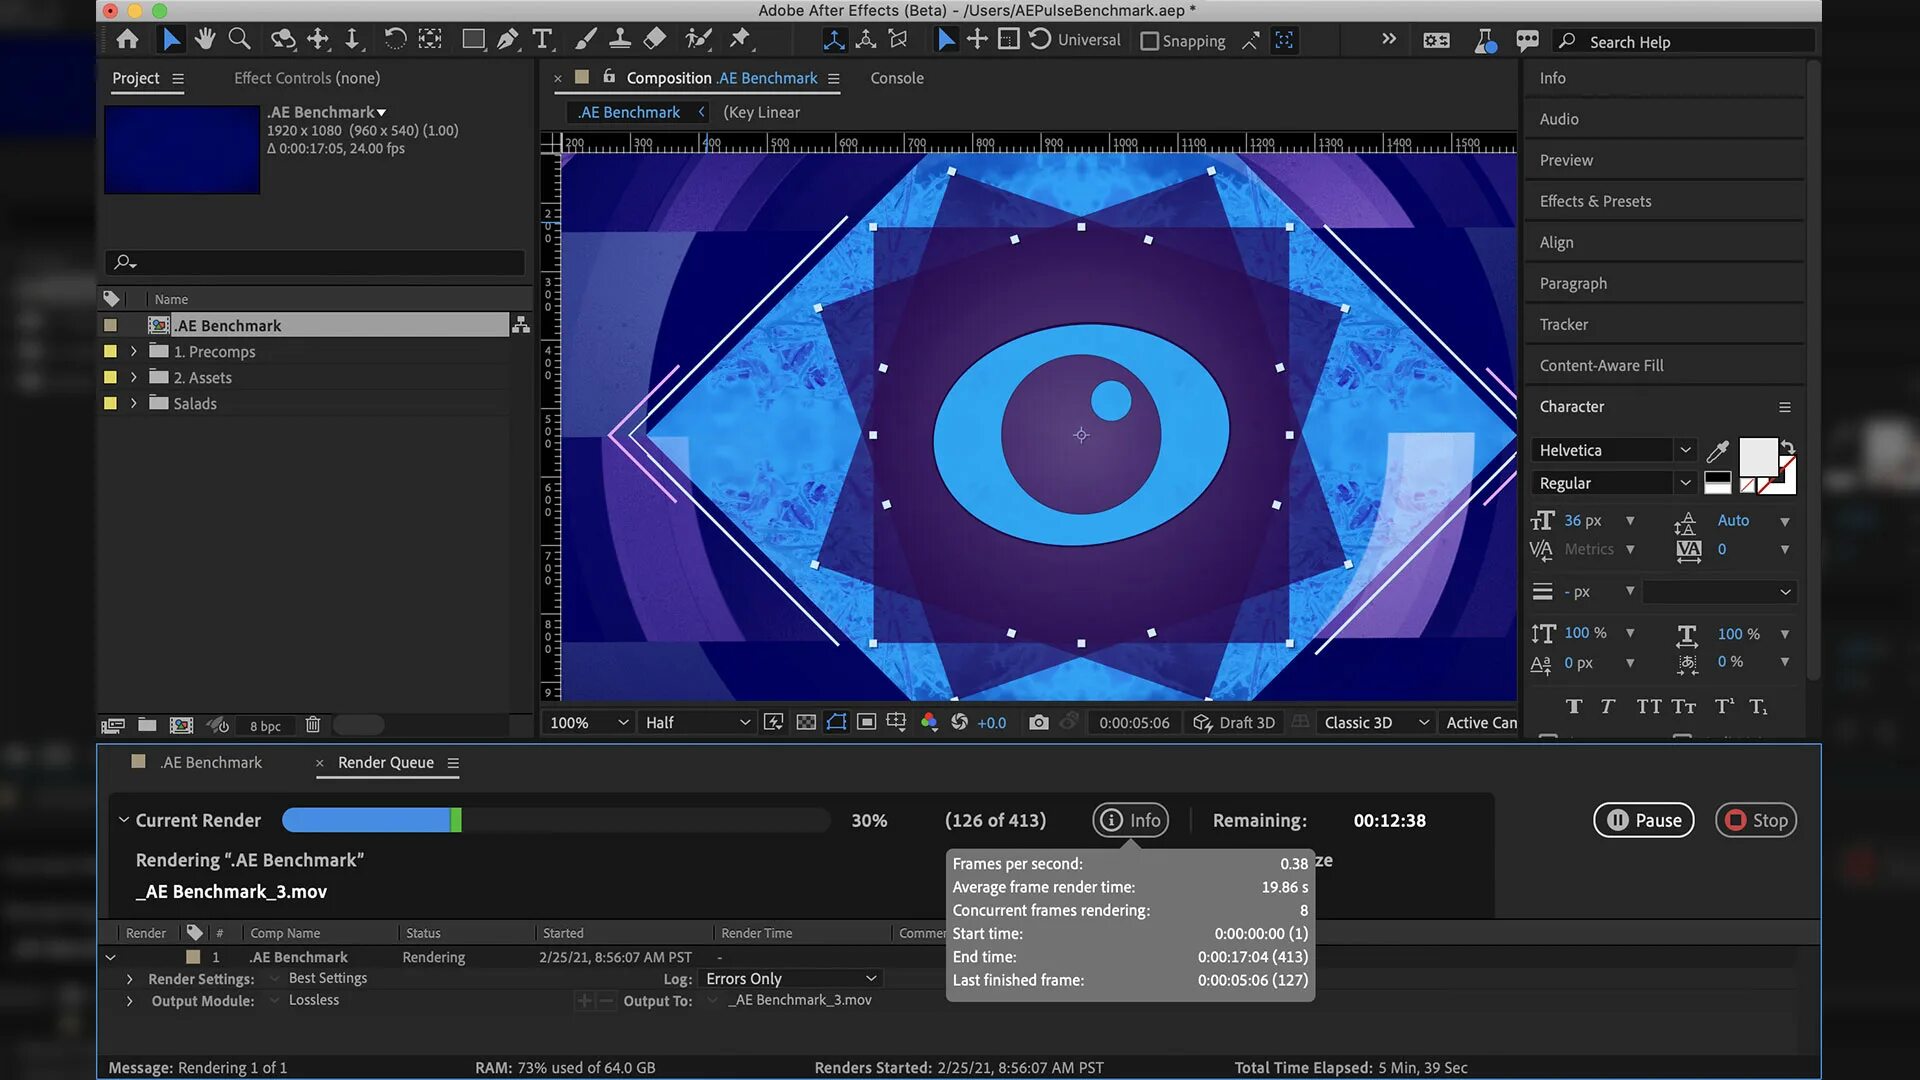Image resolution: width=1920 pixels, height=1080 pixels.
Task: Toggle Draft 3D mode
Action: pyautogui.click(x=1234, y=722)
